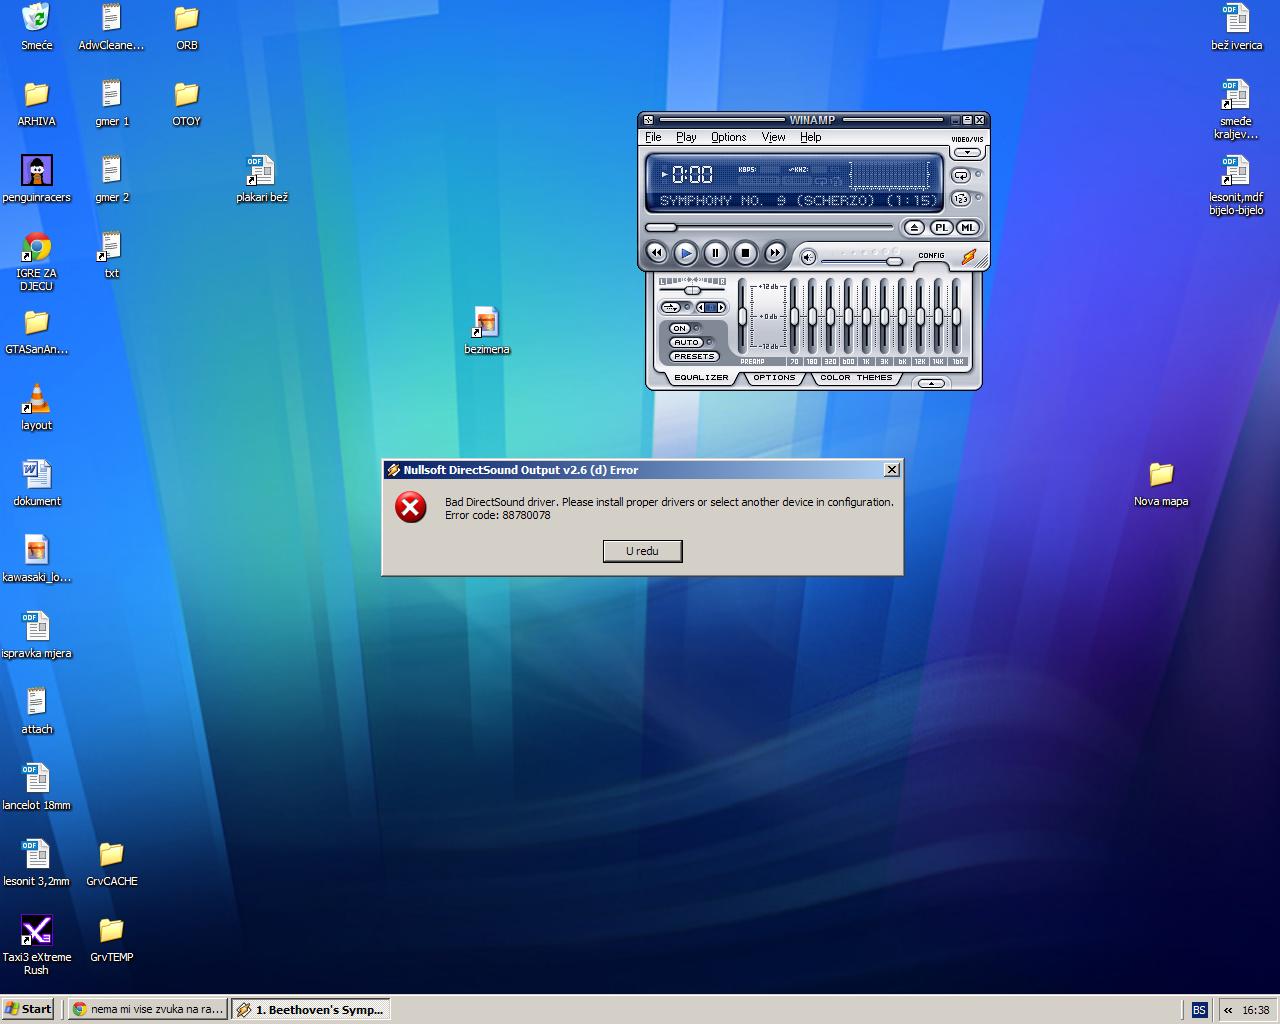This screenshot has height=1024, width=1280.
Task: Open the Config drawer tab
Action: 931,255
